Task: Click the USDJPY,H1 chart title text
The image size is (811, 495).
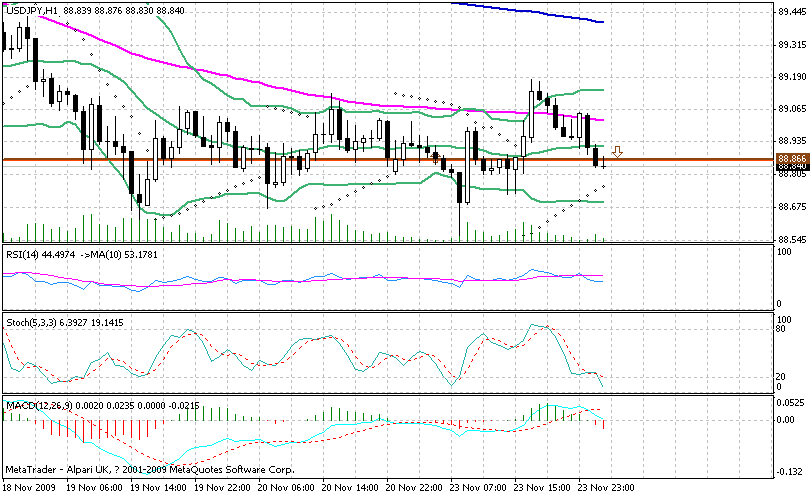Action: [x=32, y=11]
